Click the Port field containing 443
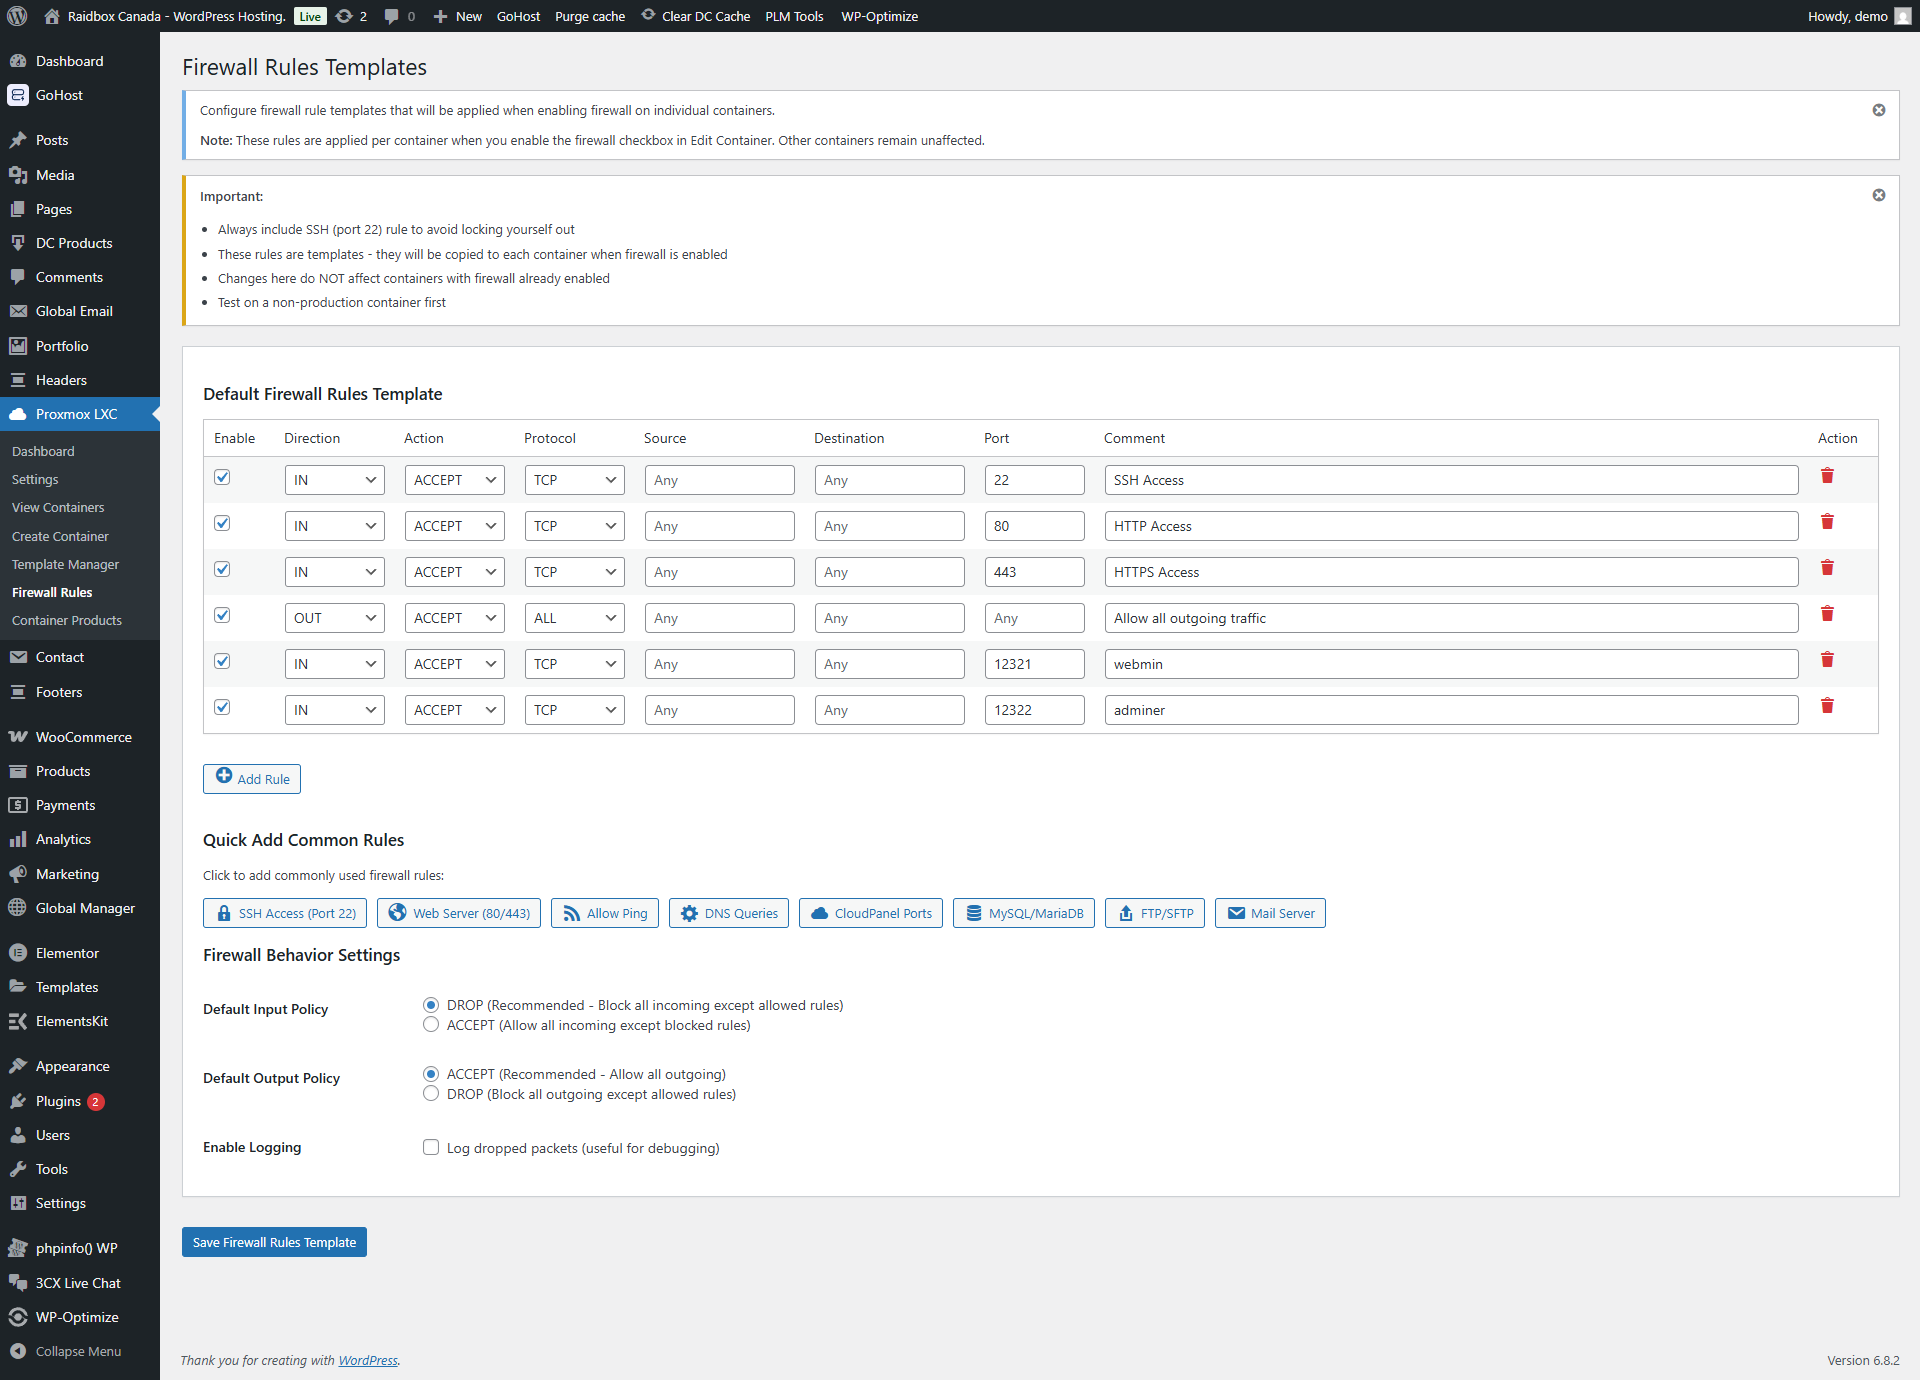The height and width of the screenshot is (1380, 1920). (1034, 572)
